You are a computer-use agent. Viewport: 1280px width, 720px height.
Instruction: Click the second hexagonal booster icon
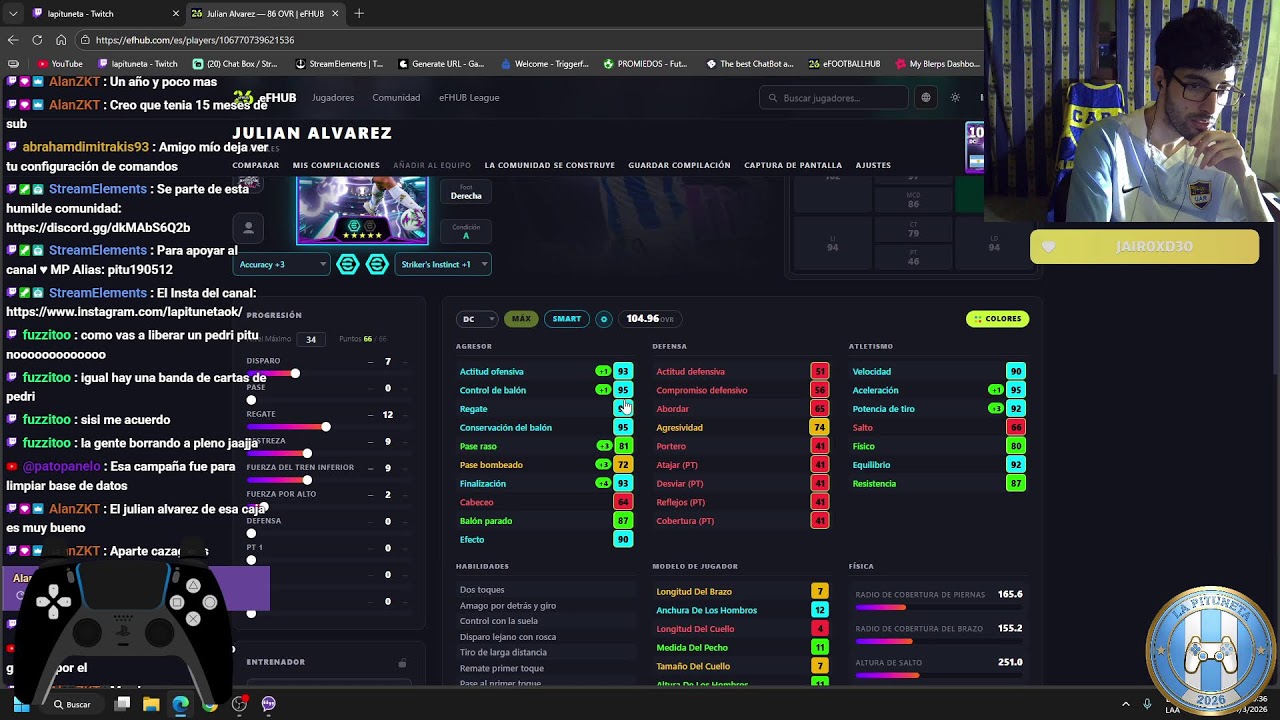coord(377,264)
